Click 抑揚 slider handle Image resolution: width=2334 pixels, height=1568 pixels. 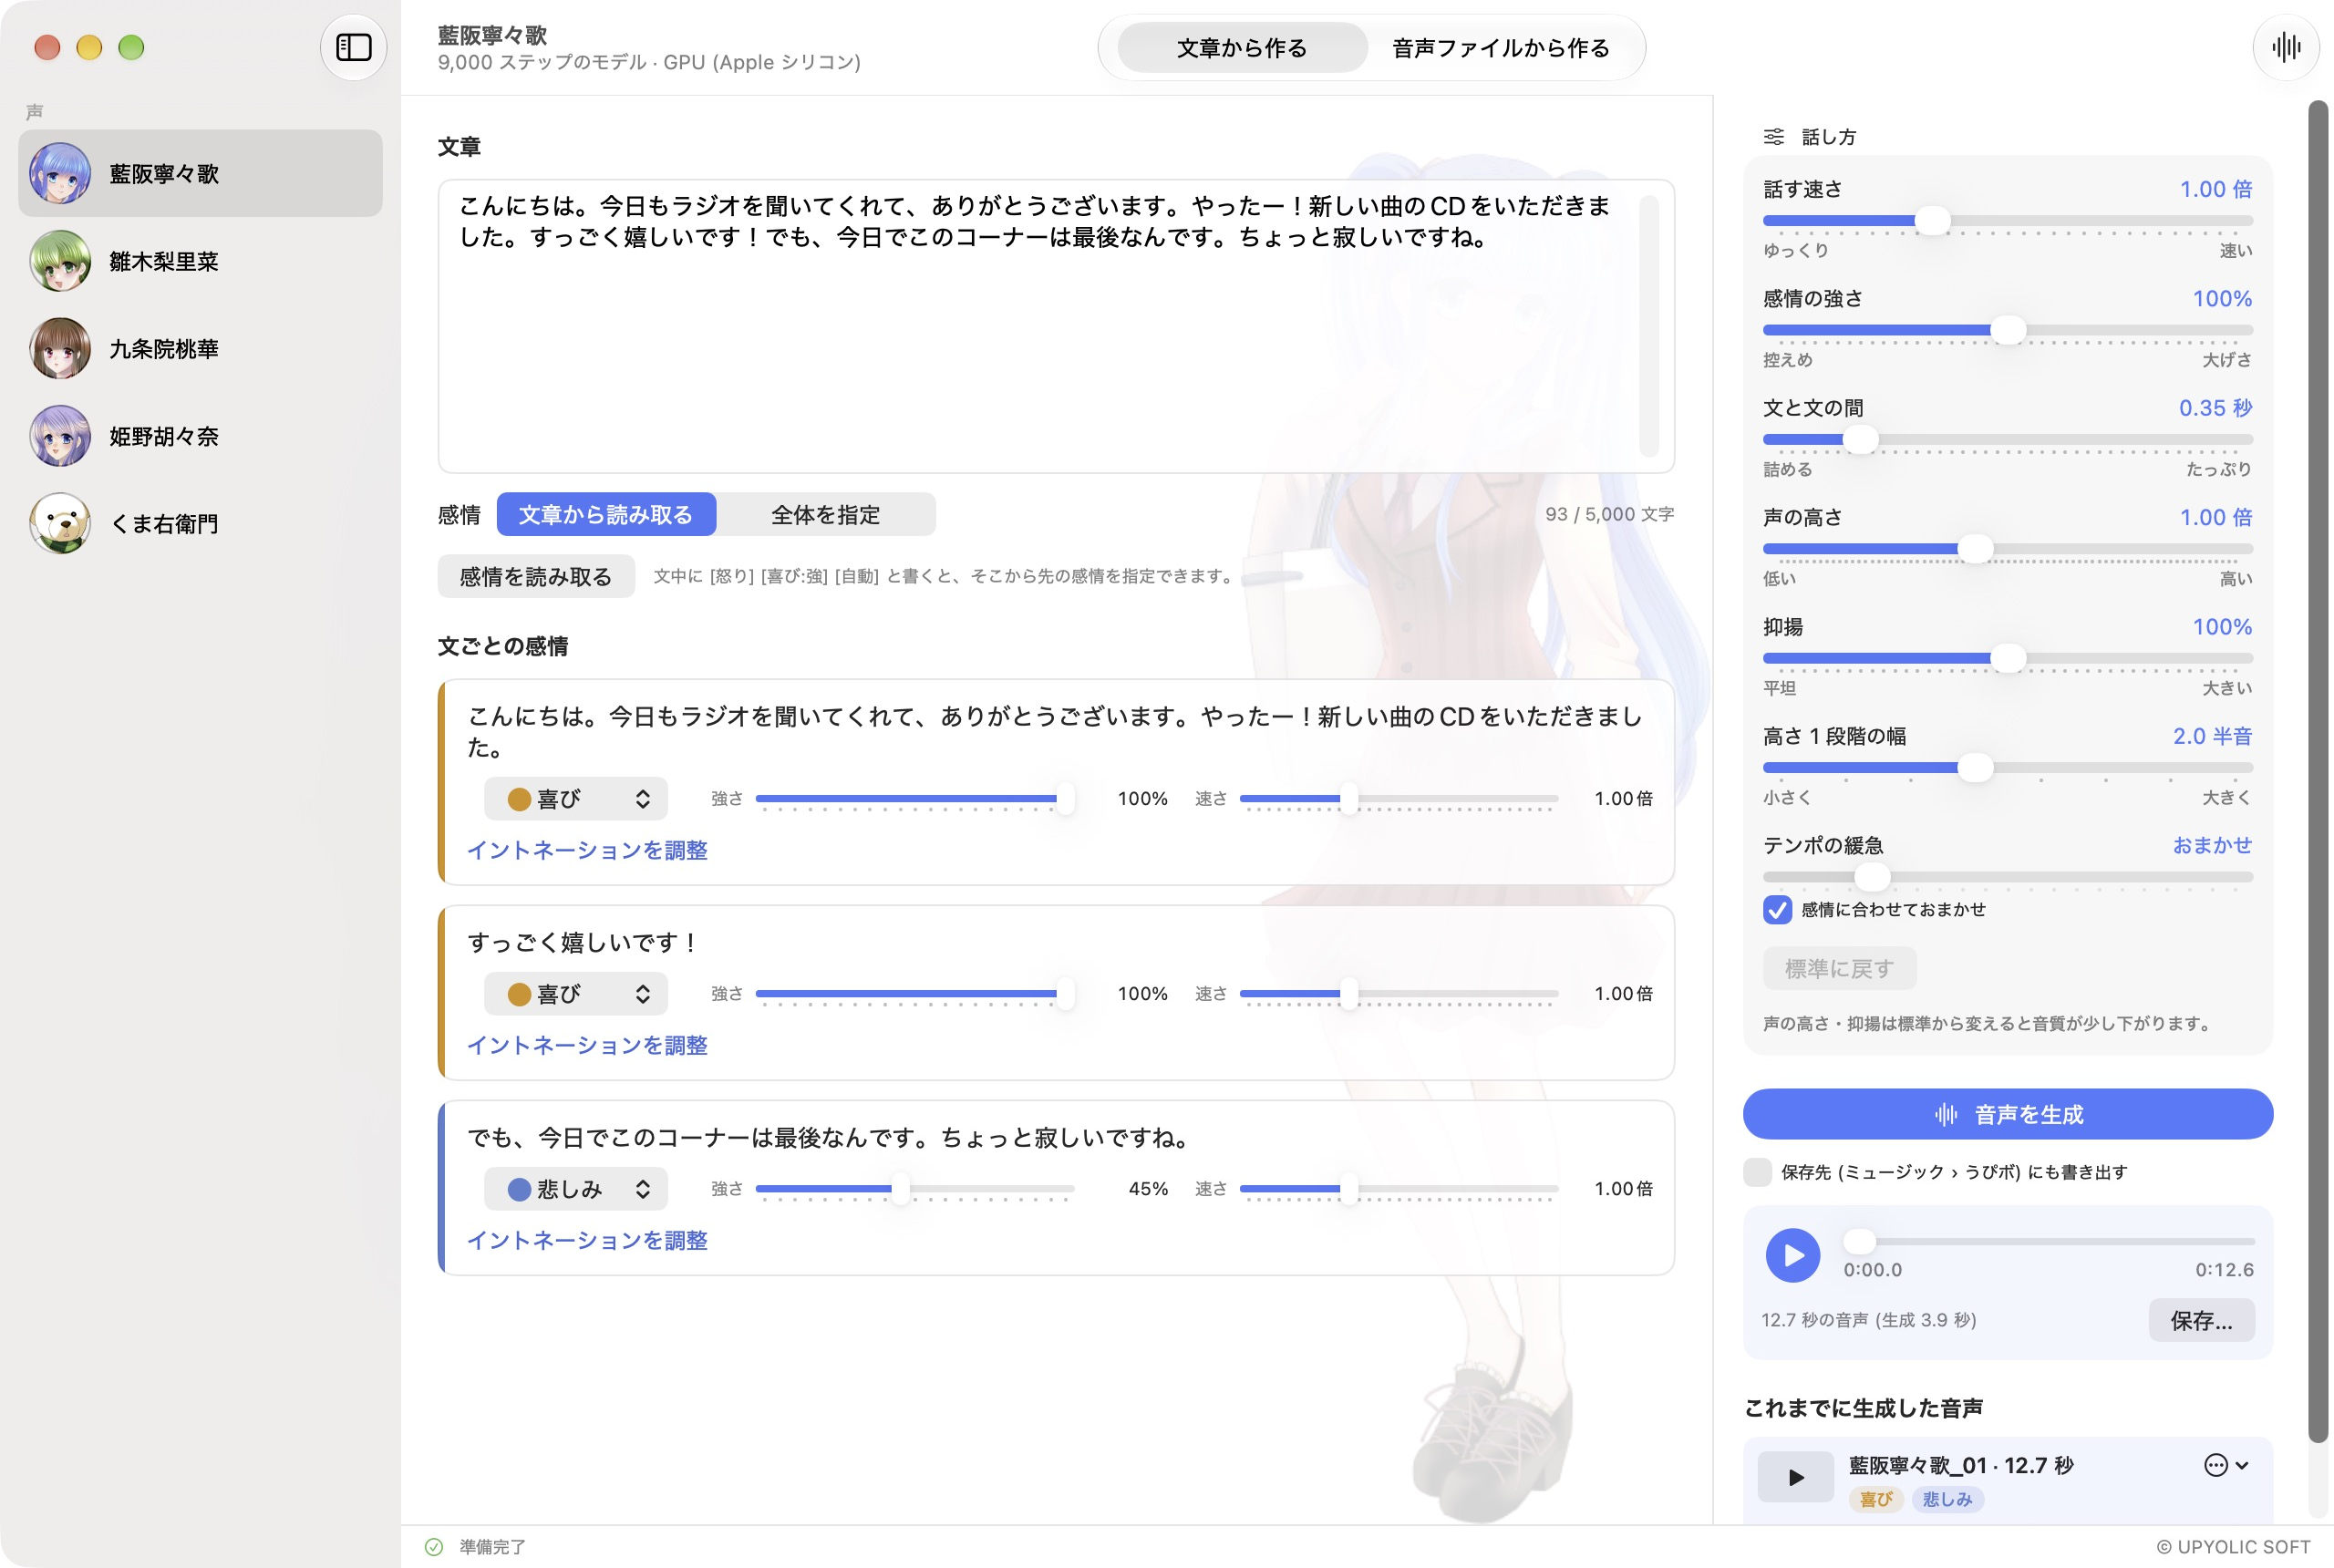click(x=2007, y=658)
